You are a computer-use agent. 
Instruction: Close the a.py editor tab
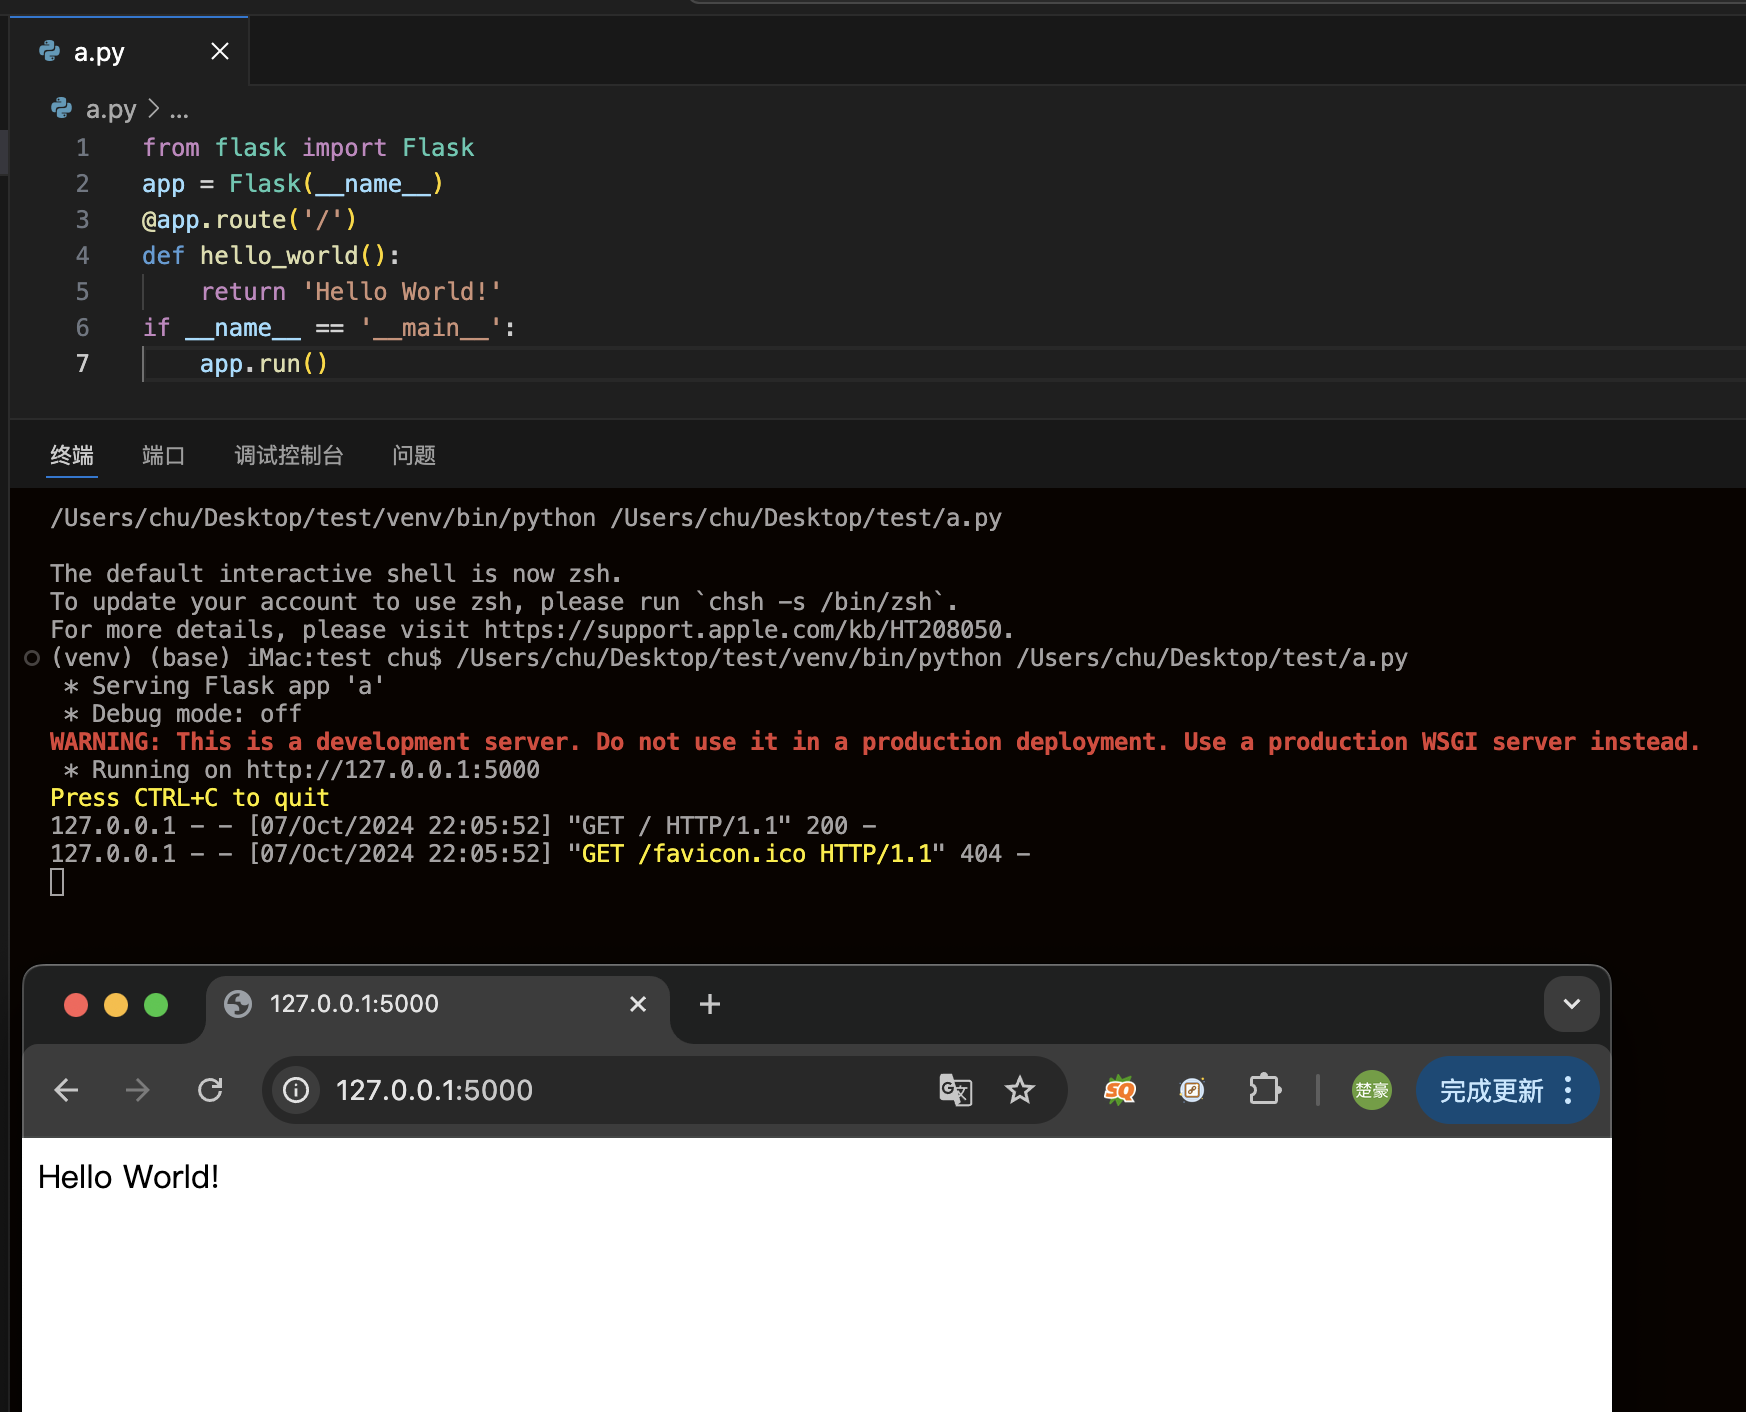pyautogui.click(x=220, y=52)
